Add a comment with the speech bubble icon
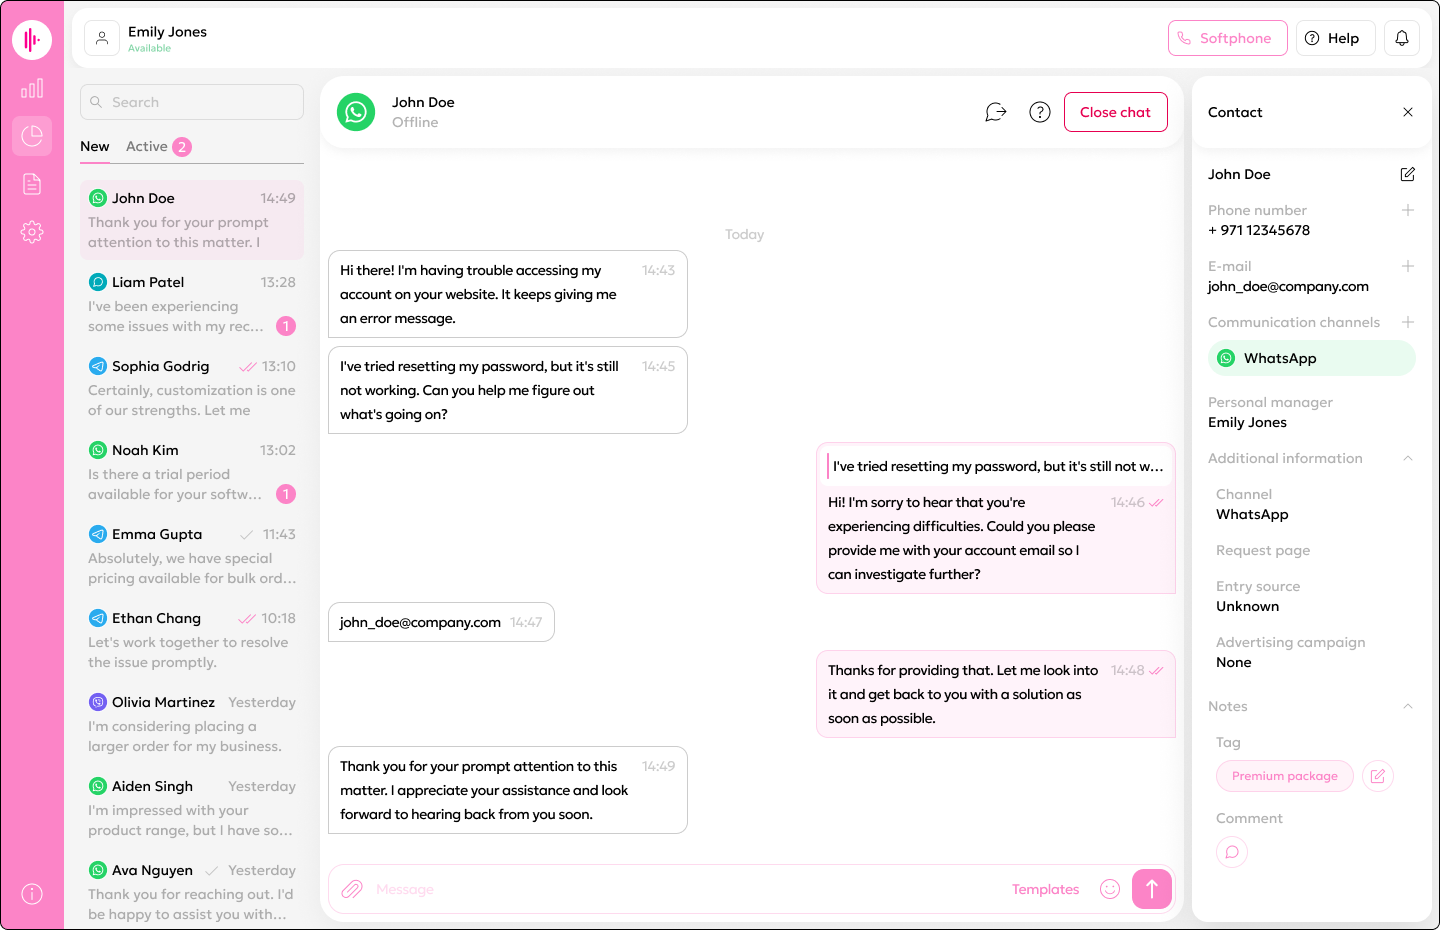The image size is (1440, 930). (x=1232, y=852)
